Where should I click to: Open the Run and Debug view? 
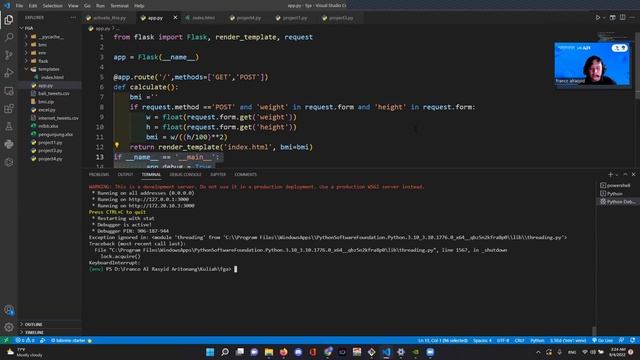tap(9, 73)
